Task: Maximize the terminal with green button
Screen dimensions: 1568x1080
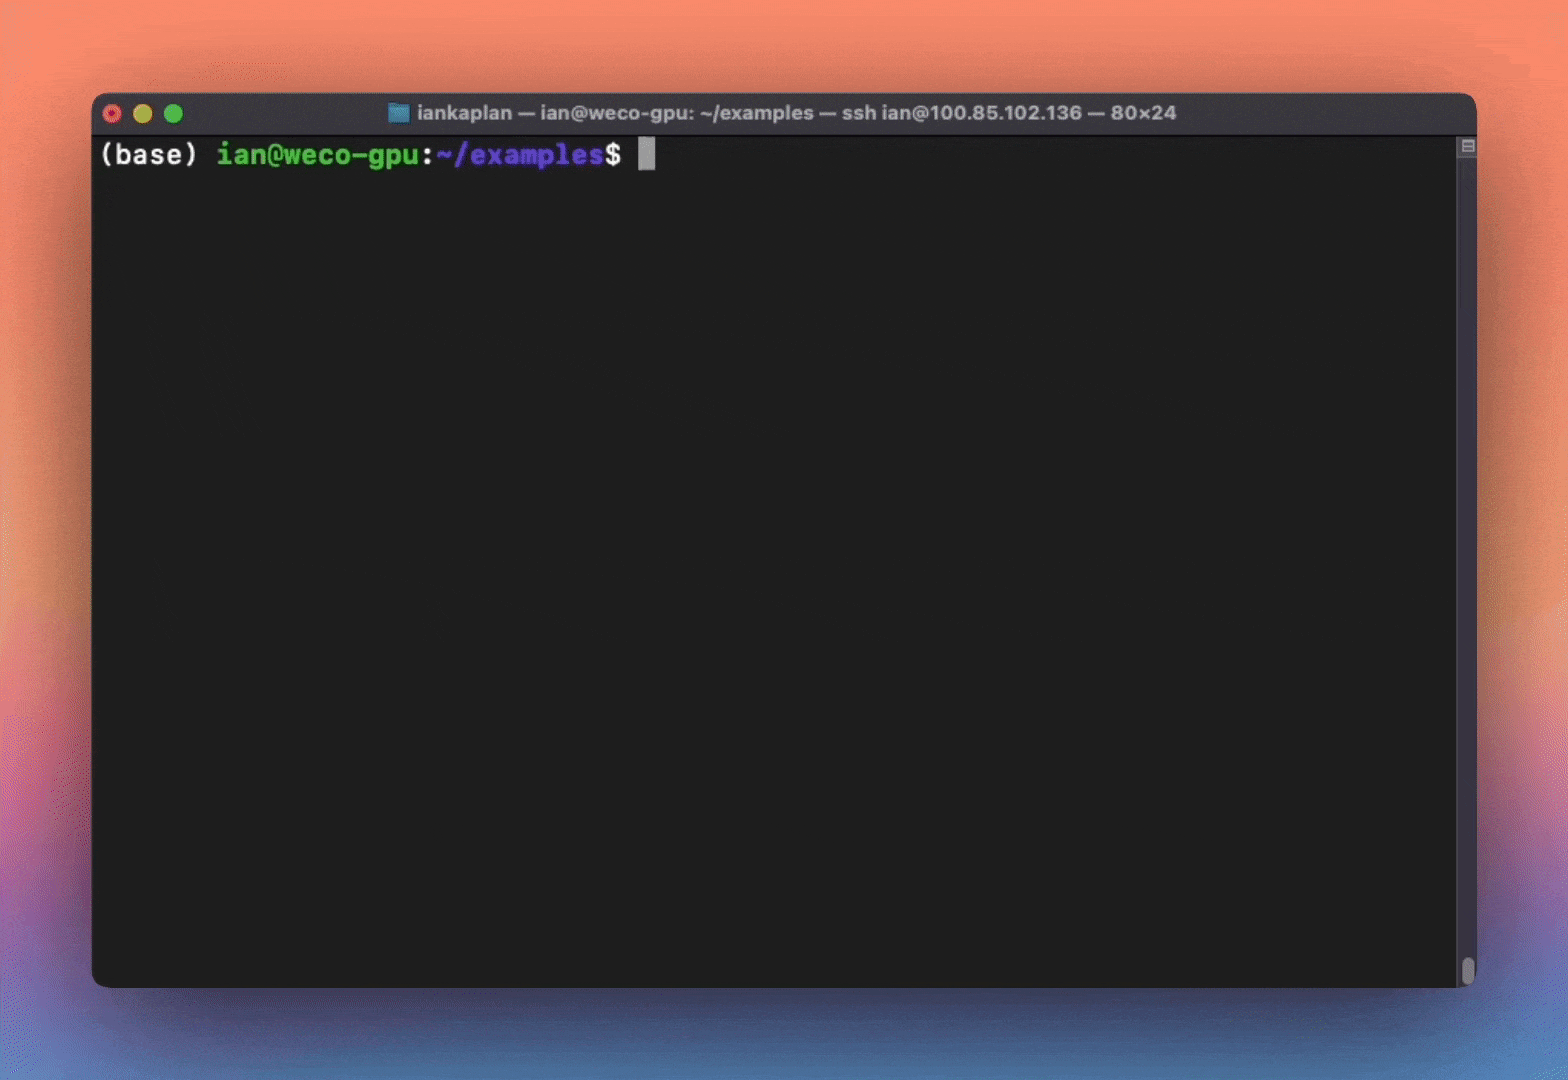Action: click(174, 114)
